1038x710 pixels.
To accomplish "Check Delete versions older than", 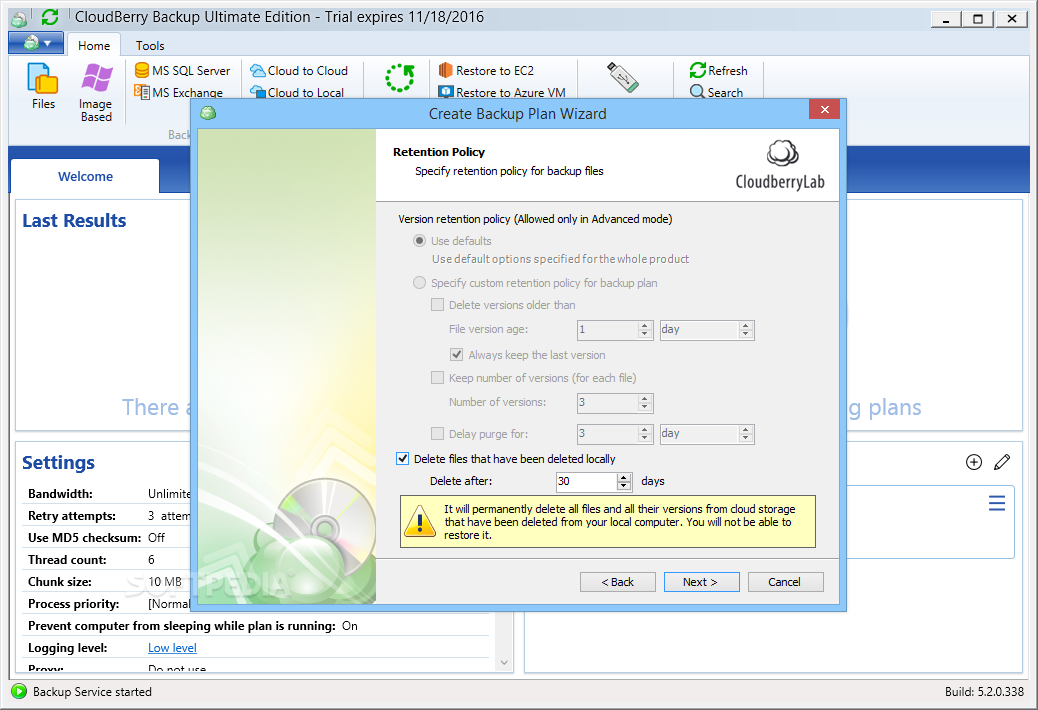I will point(437,304).
